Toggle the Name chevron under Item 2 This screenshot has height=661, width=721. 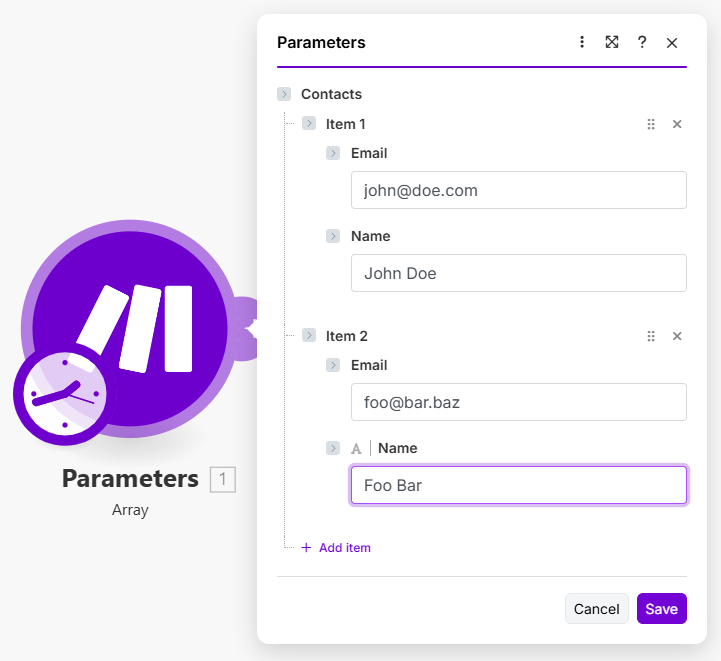[334, 448]
